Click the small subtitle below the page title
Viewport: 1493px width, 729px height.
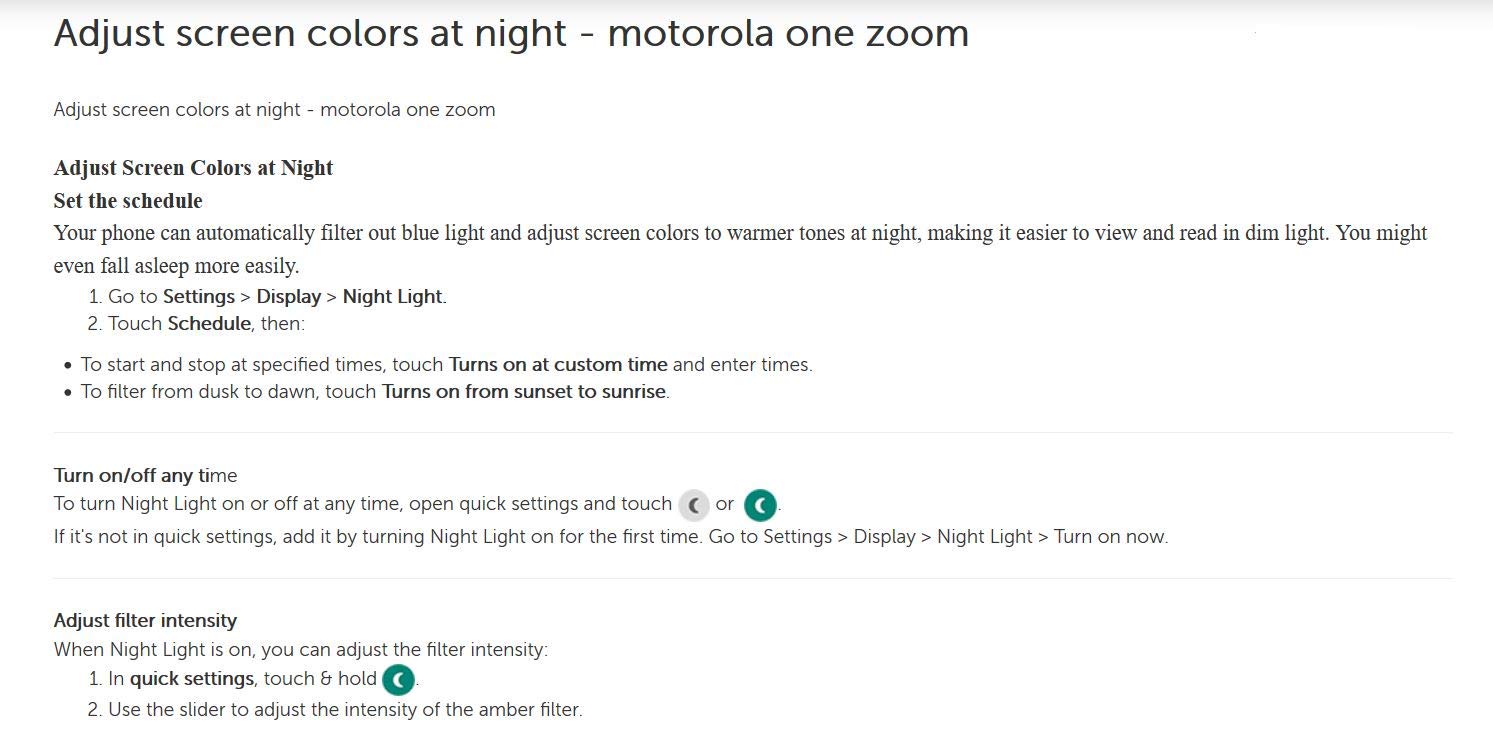(x=274, y=109)
